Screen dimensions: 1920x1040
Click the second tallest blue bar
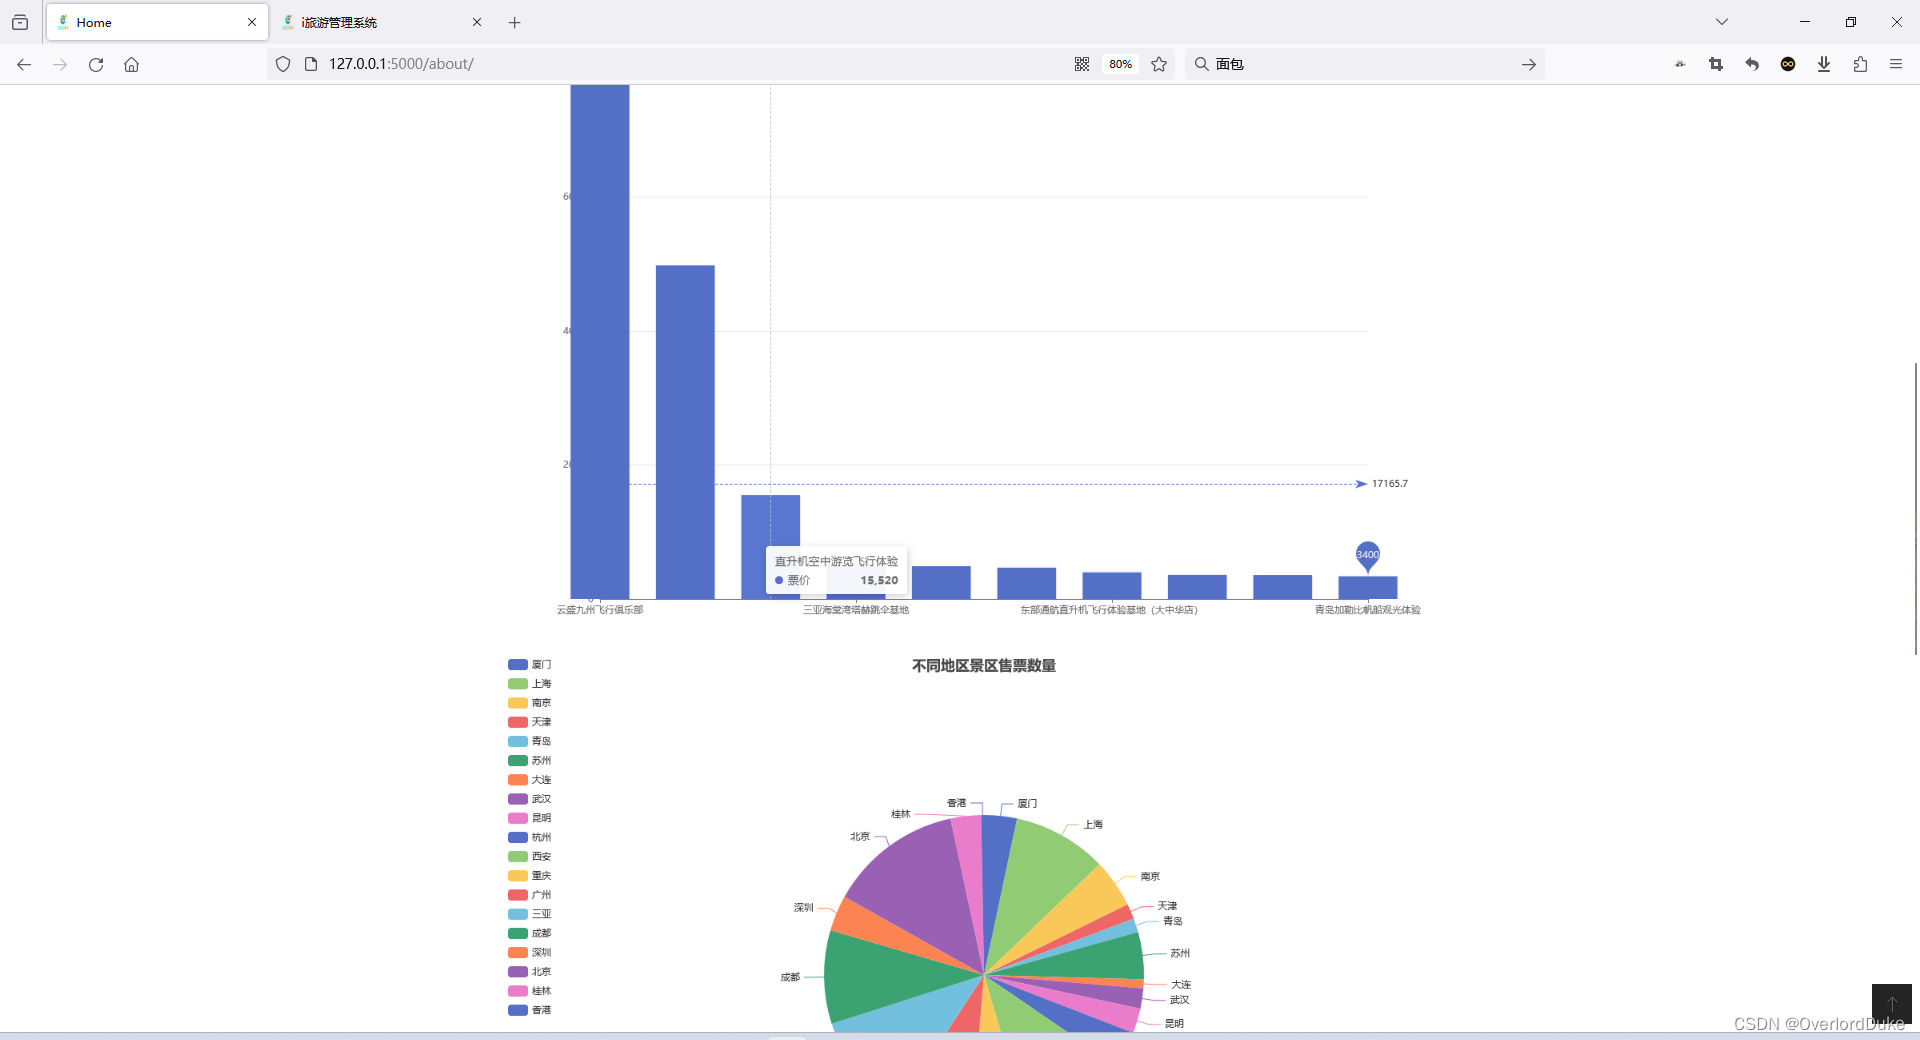(x=685, y=432)
